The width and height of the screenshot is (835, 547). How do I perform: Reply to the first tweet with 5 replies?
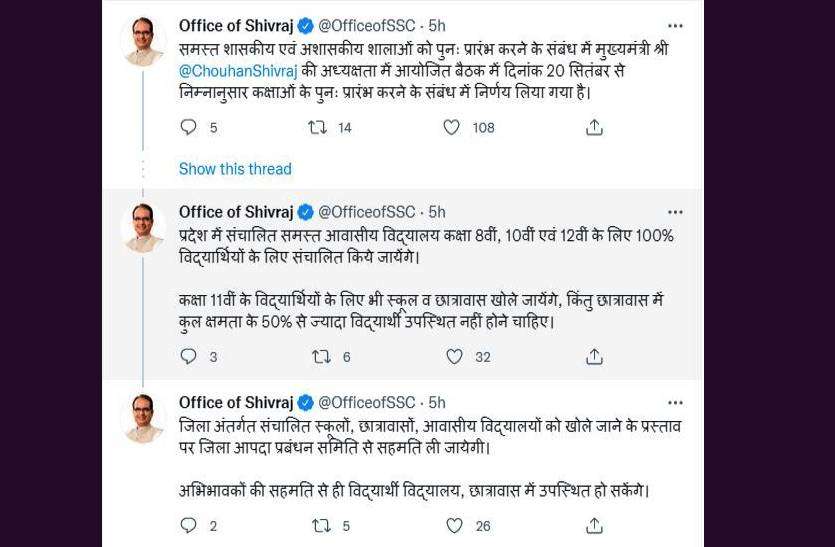click(189, 127)
